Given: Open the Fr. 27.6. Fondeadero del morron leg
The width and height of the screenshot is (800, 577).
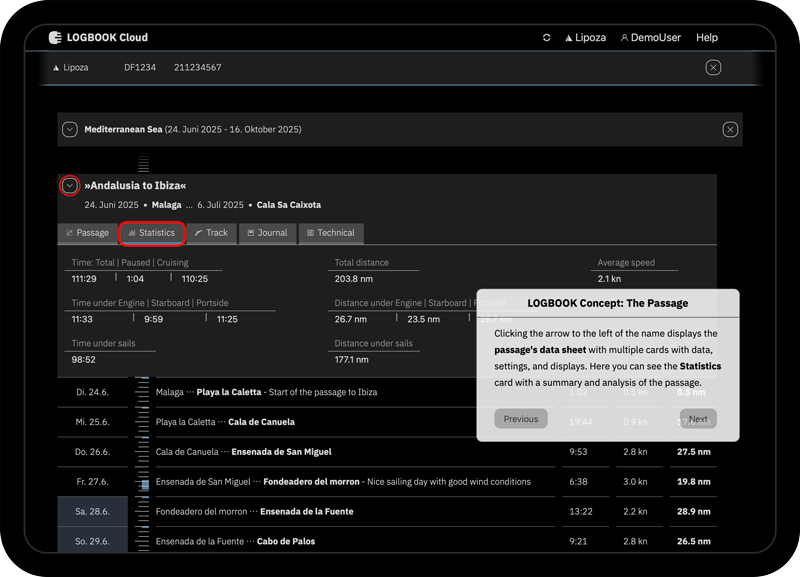Looking at the screenshot, I should click(x=343, y=481).
